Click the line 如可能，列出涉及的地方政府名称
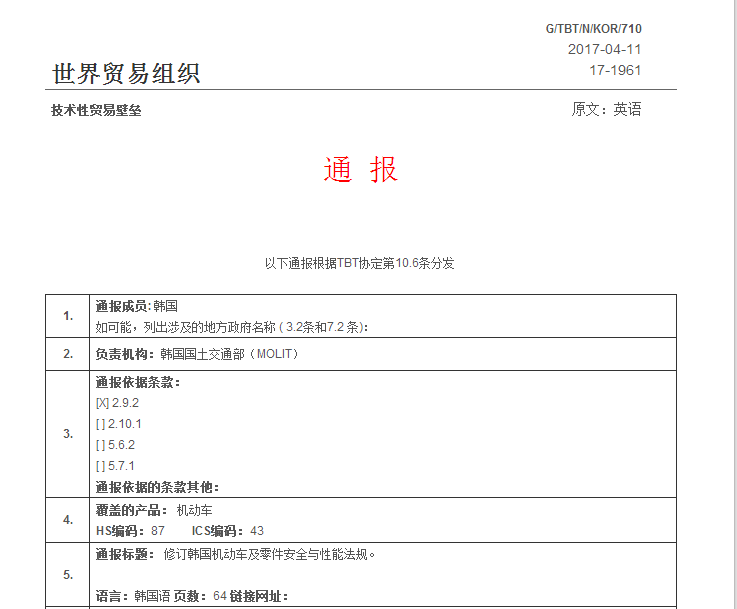 [x=232, y=327]
